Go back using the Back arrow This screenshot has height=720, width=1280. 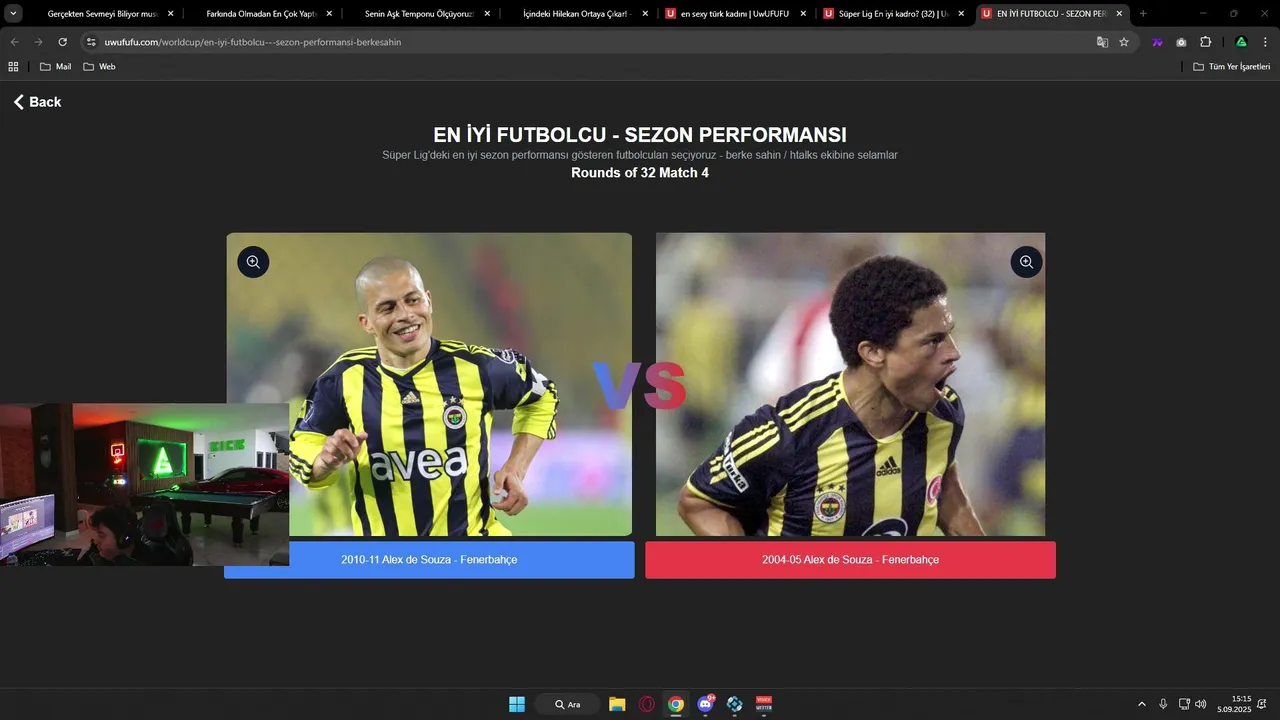click(x=37, y=102)
